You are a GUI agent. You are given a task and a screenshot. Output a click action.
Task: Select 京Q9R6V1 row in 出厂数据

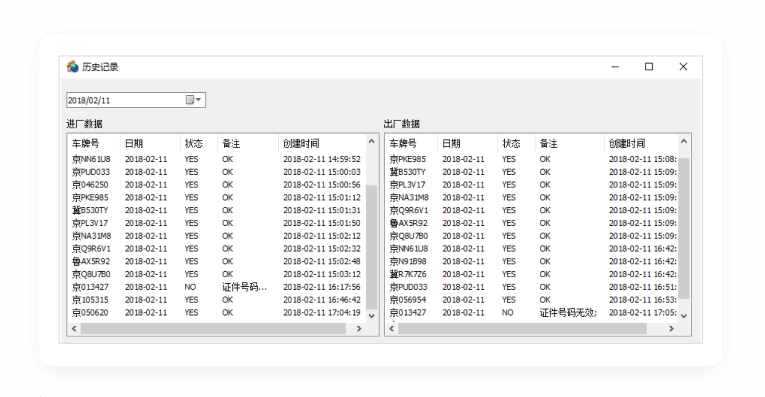click(x=532, y=210)
